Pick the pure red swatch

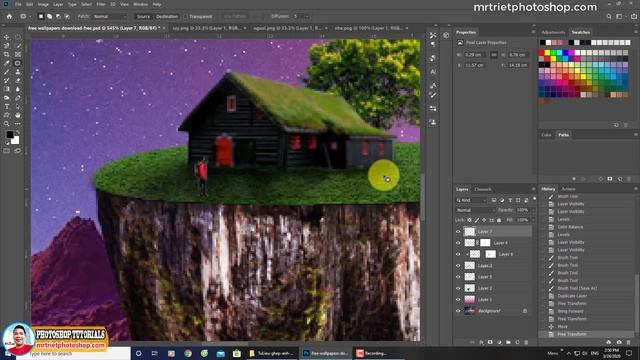541,53
